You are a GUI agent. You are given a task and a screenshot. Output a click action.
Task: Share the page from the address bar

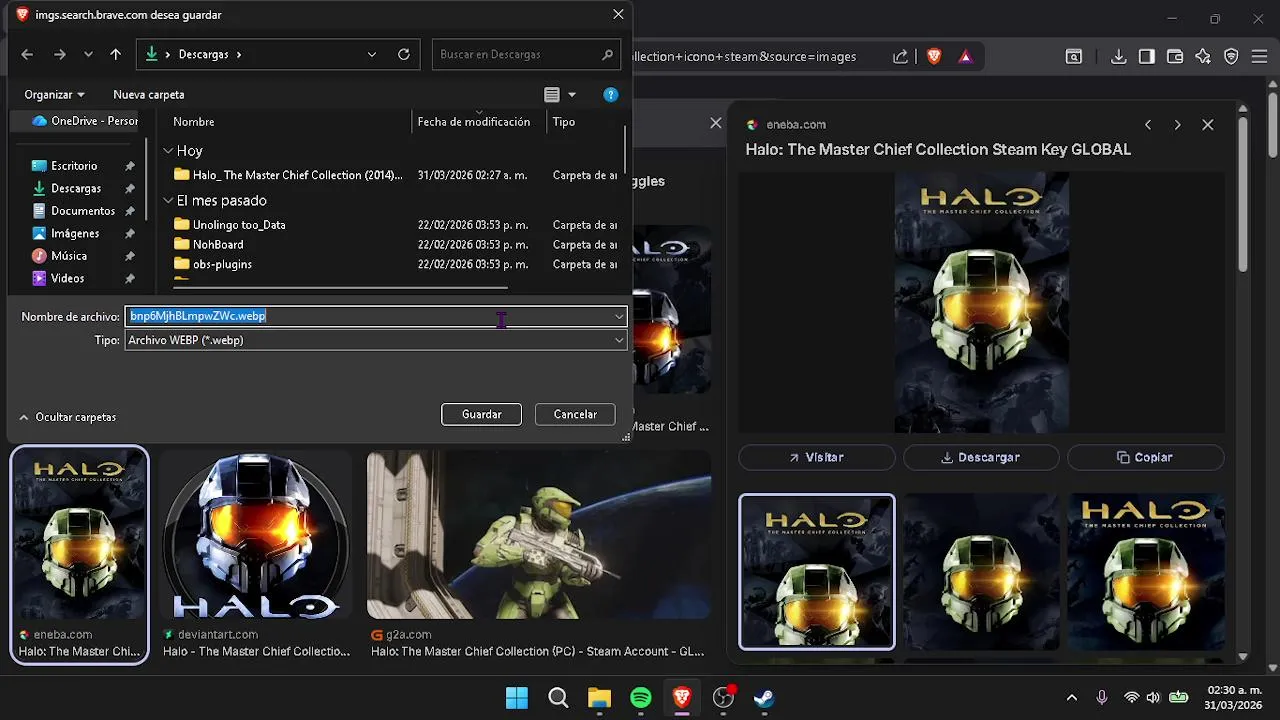pyautogui.click(x=900, y=57)
